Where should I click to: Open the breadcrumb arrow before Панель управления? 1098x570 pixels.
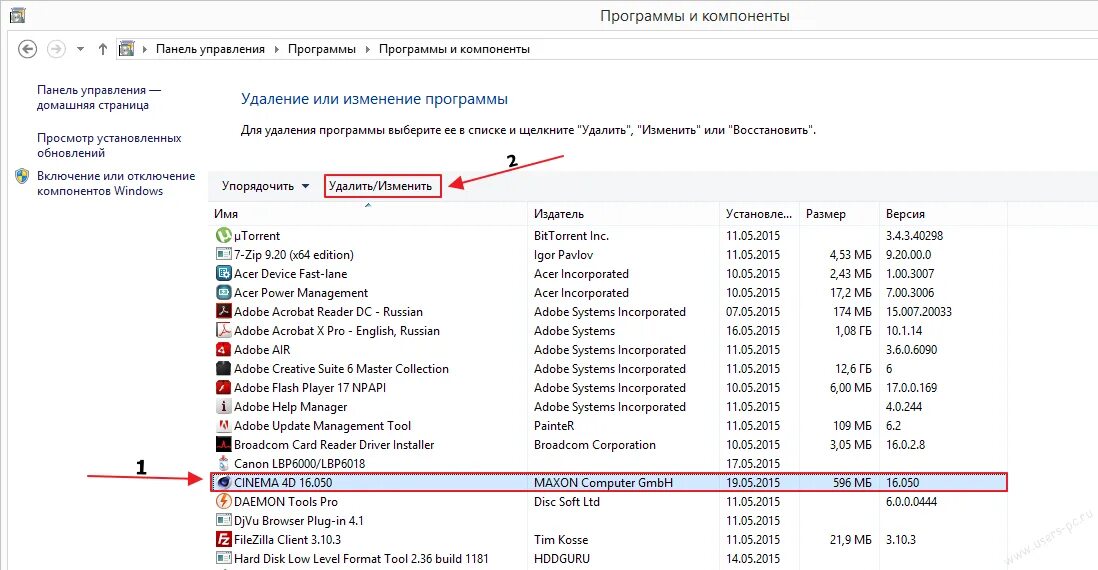point(145,49)
